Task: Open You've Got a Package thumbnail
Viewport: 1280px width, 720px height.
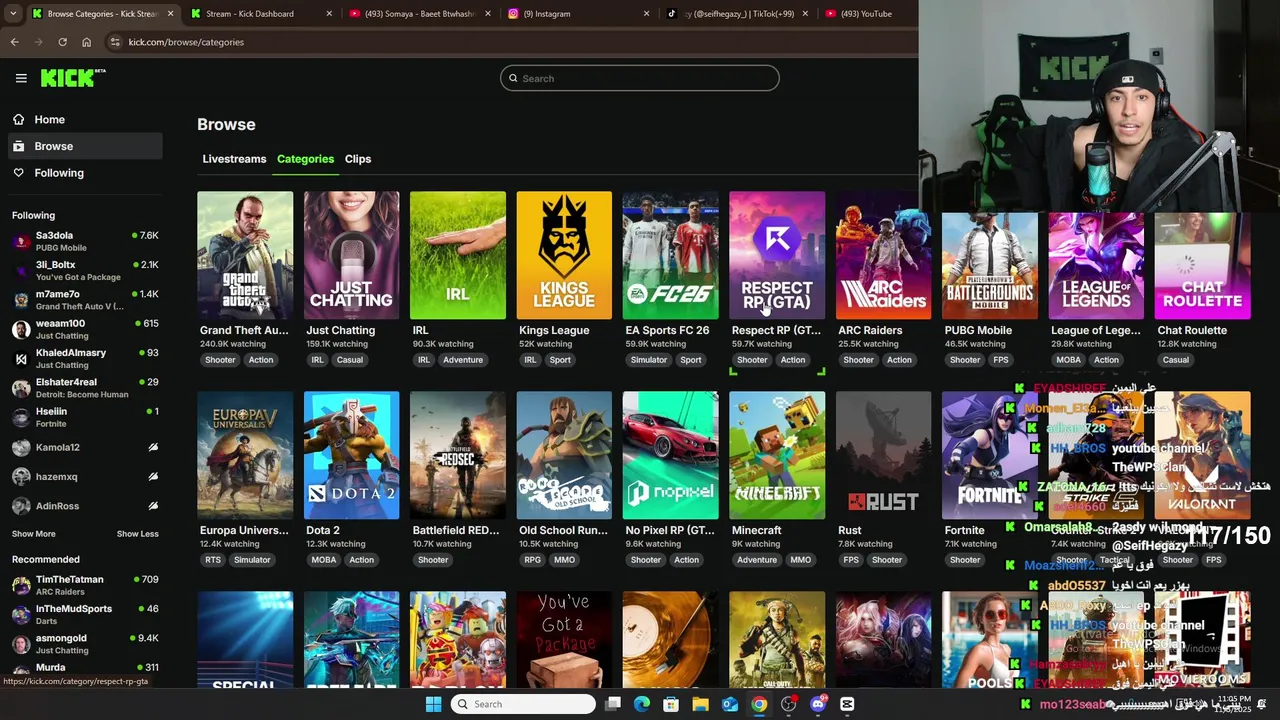Action: click(x=564, y=639)
